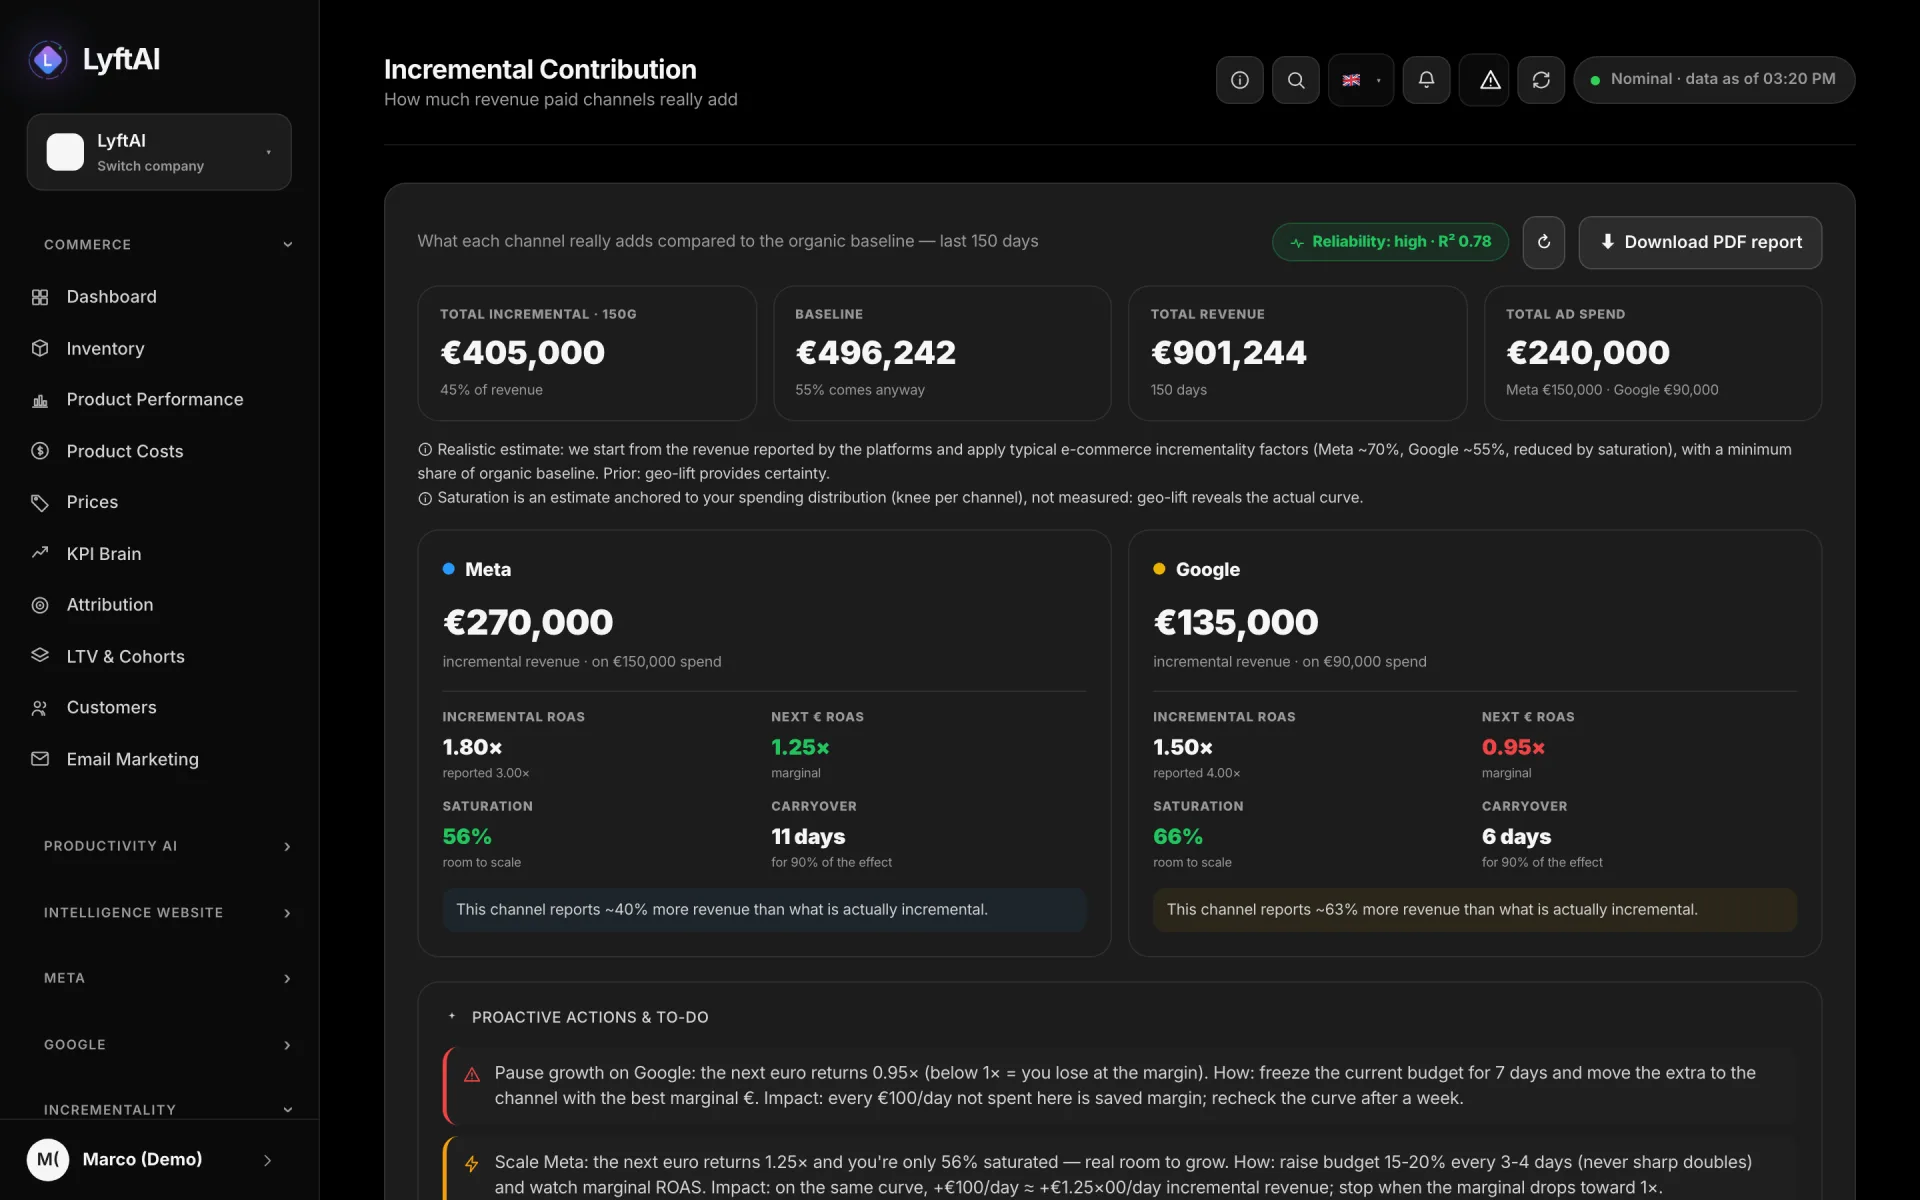
Task: Reload the incremental contribution panel
Action: click(x=1543, y=242)
